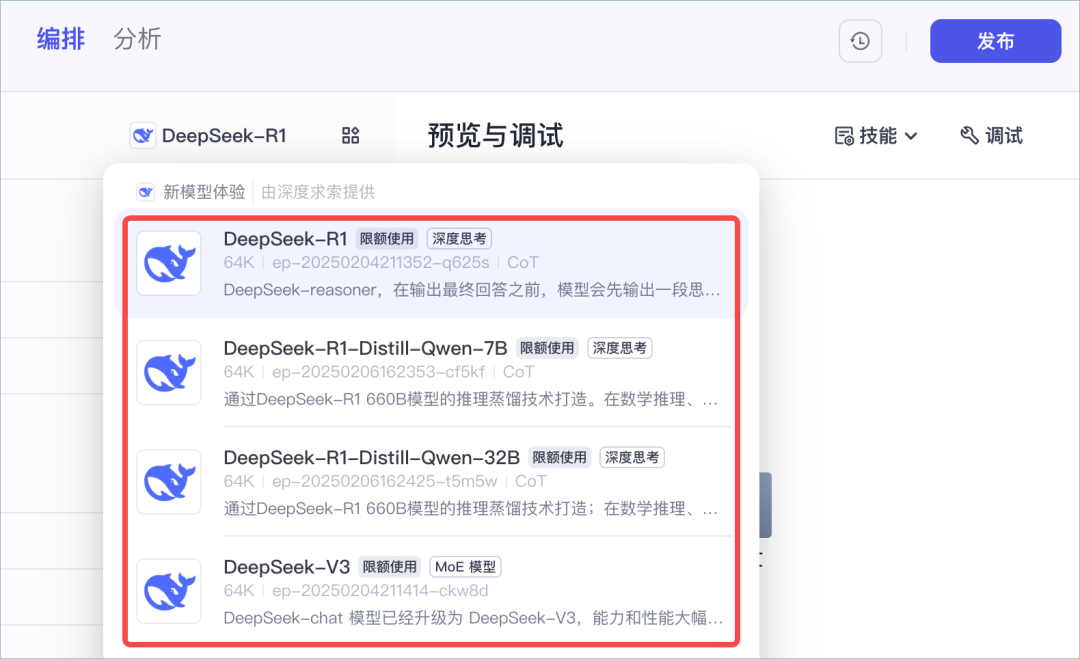The image size is (1080, 659).
Task: Click endpoint ep-20250206162425-t5m5w text
Action: (x=384, y=482)
